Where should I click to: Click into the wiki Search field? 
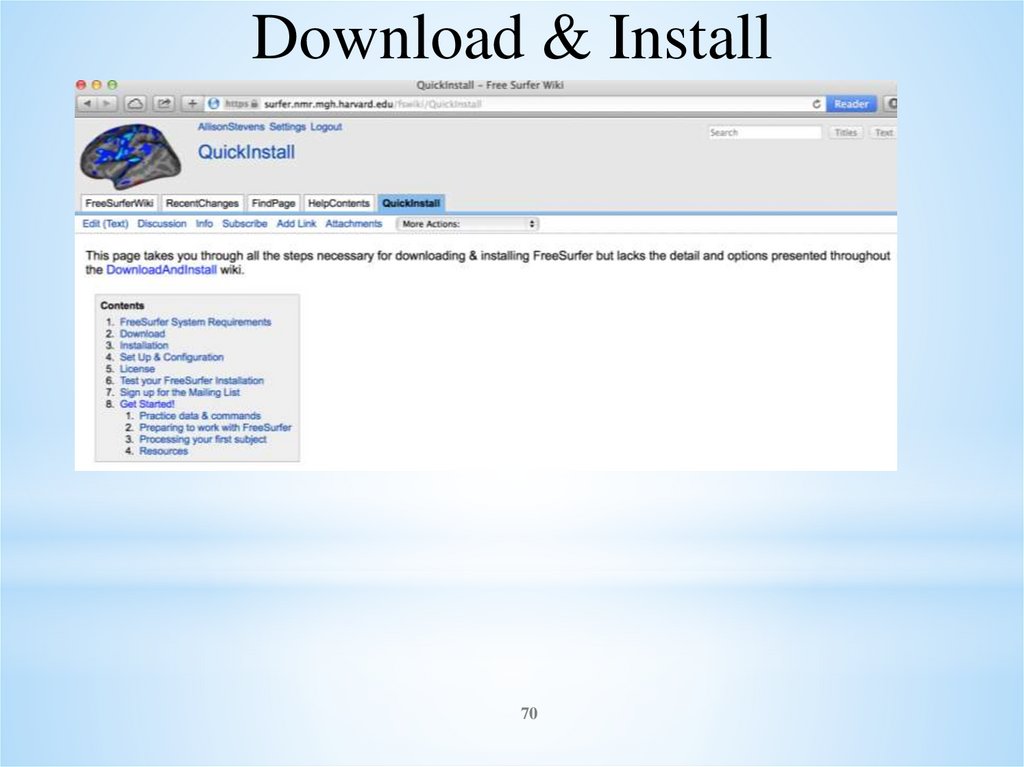[x=765, y=133]
